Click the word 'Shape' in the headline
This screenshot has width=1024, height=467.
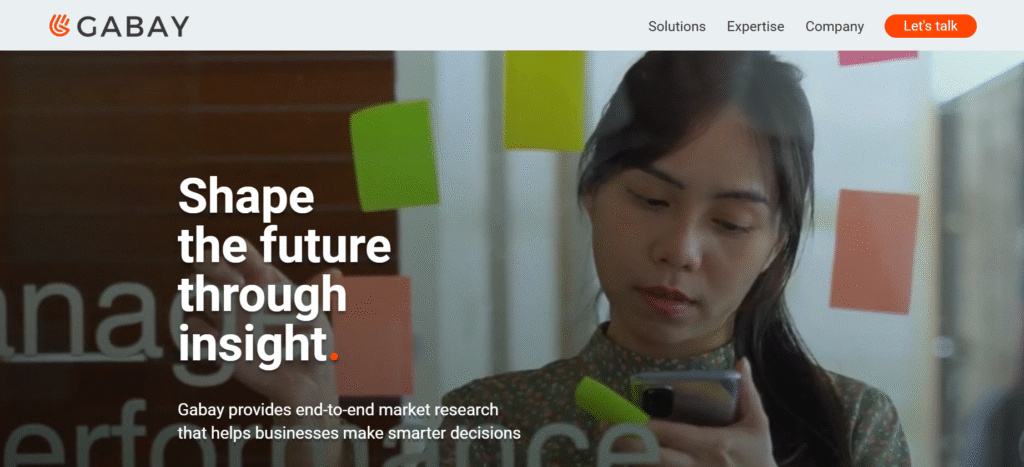pos(246,198)
